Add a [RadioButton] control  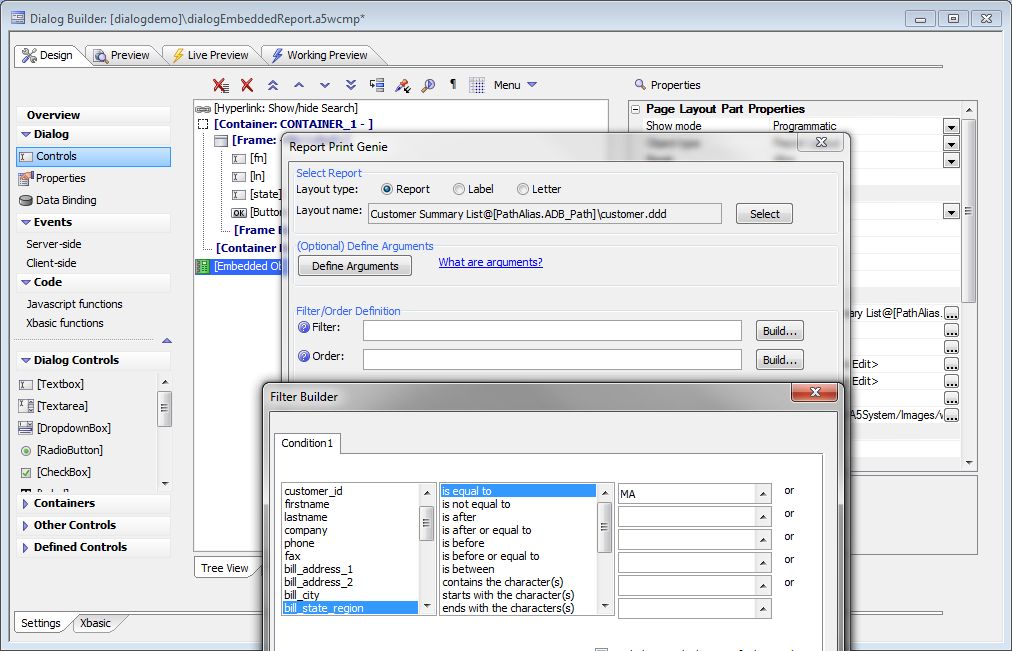pos(61,450)
